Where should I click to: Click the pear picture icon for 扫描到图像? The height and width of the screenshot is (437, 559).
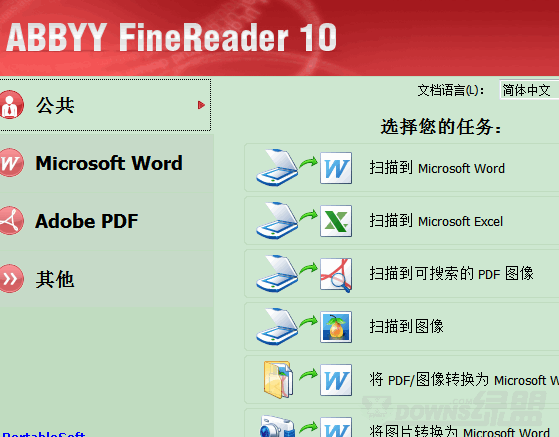coord(336,327)
